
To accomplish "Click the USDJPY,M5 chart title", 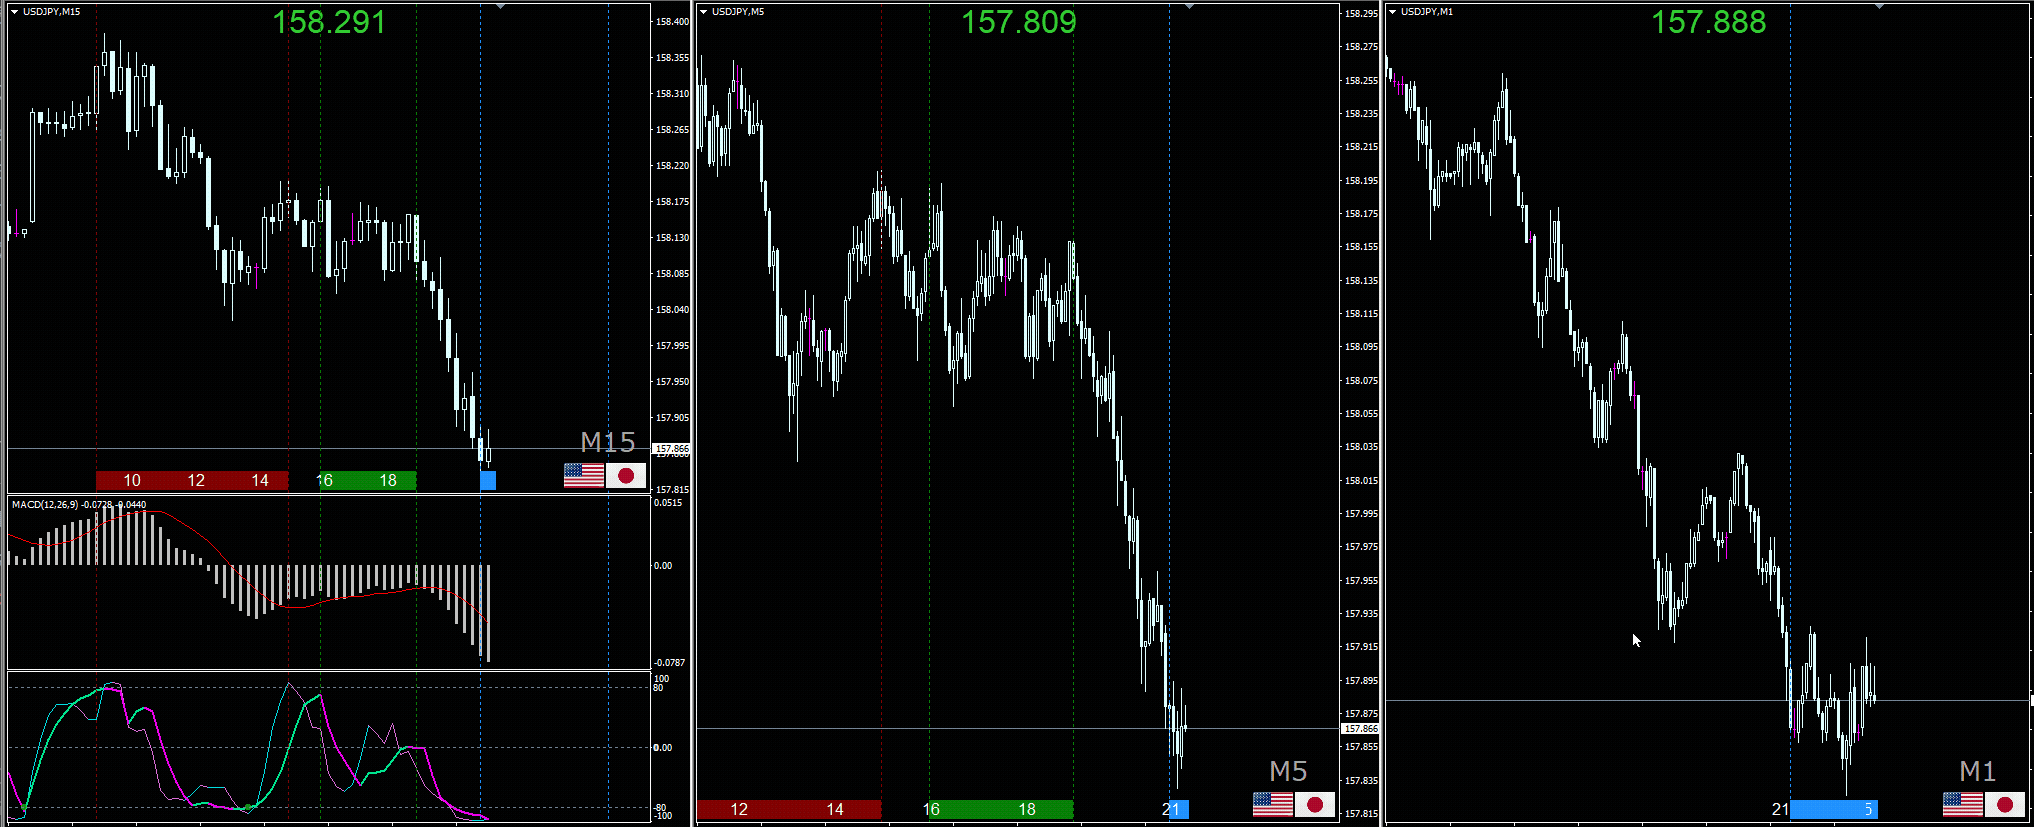I will coord(738,12).
